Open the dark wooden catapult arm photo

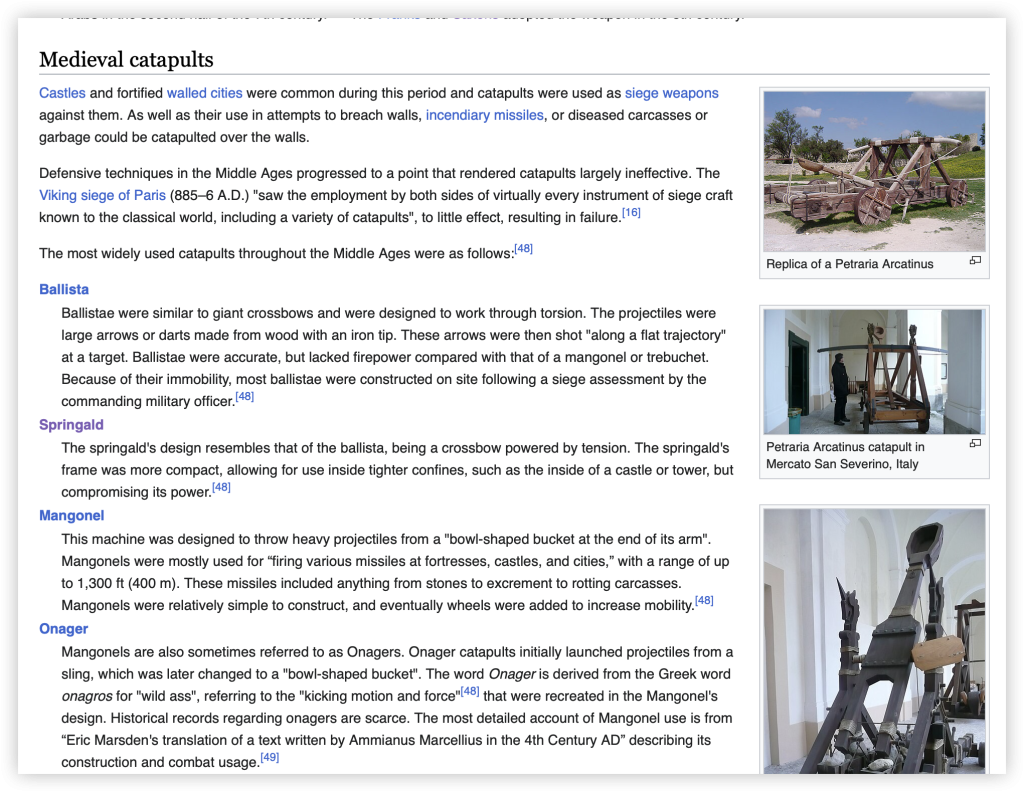pyautogui.click(x=874, y=640)
